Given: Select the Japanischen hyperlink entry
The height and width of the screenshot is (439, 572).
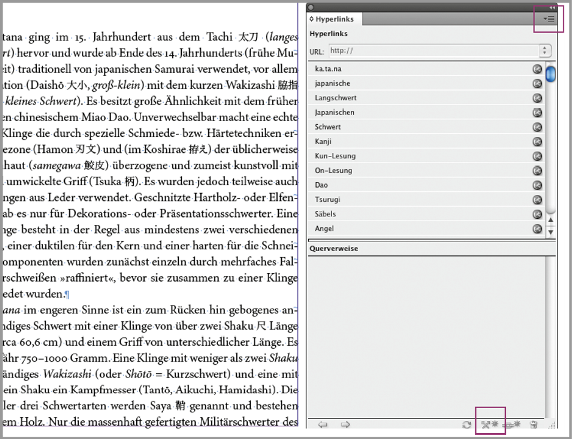Looking at the screenshot, I should coord(426,112).
